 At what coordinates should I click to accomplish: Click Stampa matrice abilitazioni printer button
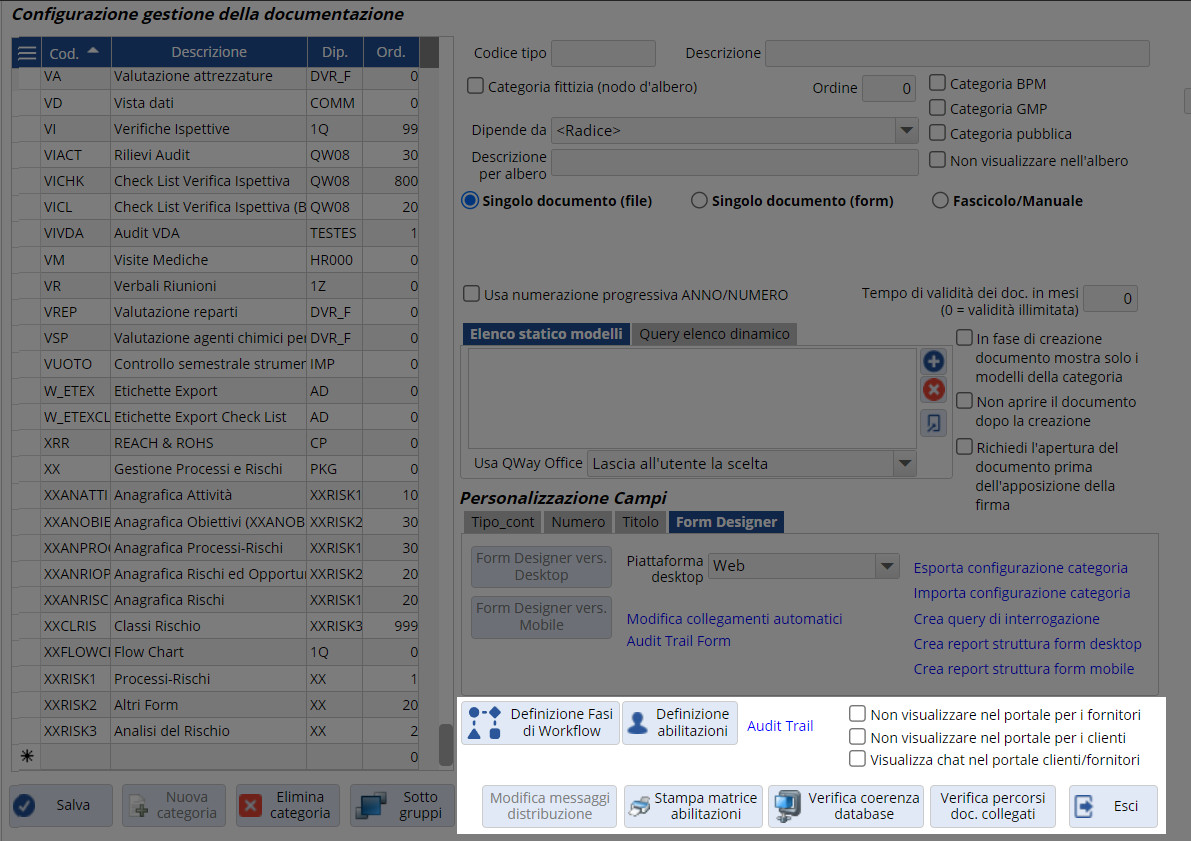click(x=693, y=806)
